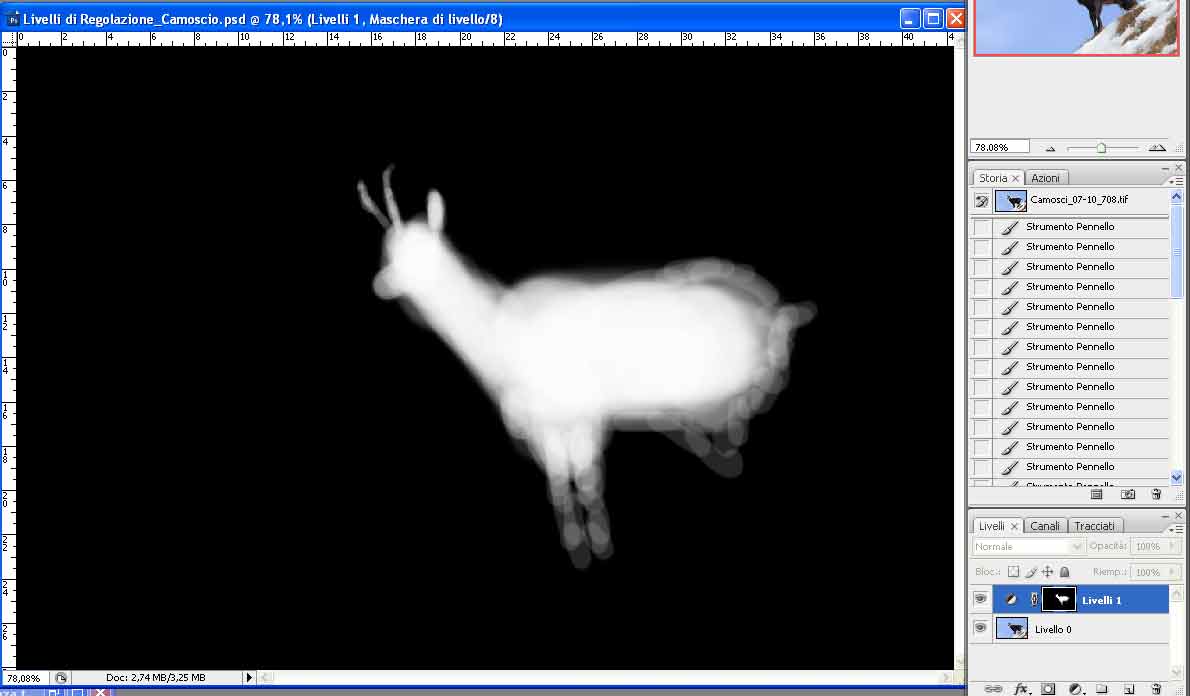The image size is (1190, 696).
Task: Click the Add layer mask icon
Action: pos(1048,689)
